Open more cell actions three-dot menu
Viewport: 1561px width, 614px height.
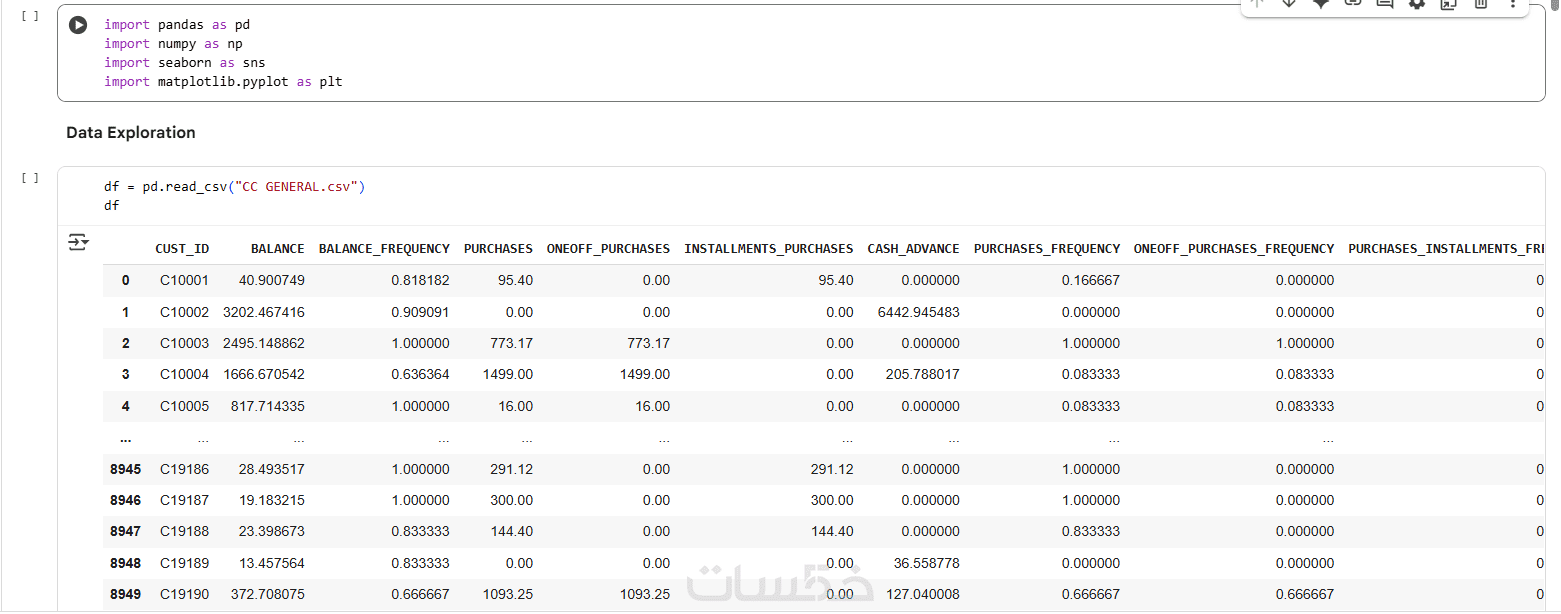point(1513,4)
